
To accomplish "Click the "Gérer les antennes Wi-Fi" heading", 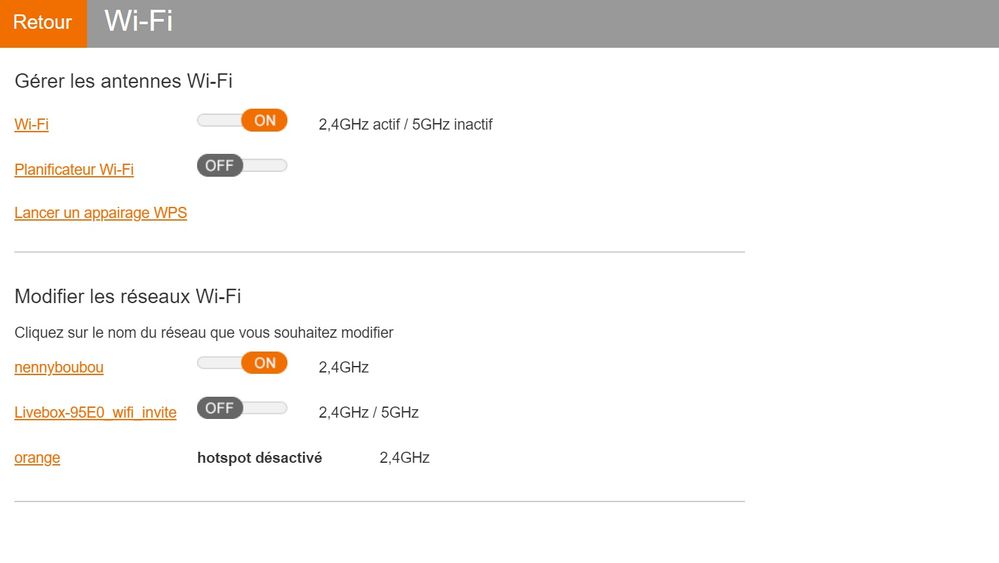I will (x=123, y=81).
